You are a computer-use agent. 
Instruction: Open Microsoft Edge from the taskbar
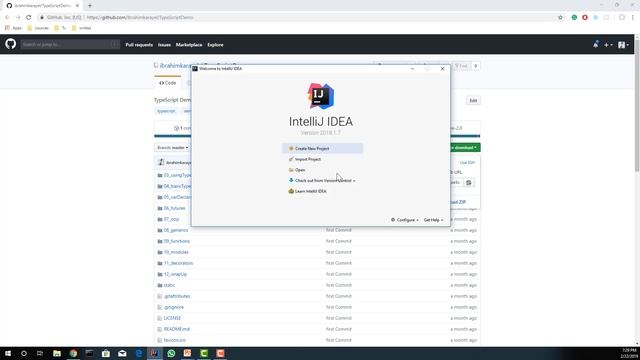(139, 353)
